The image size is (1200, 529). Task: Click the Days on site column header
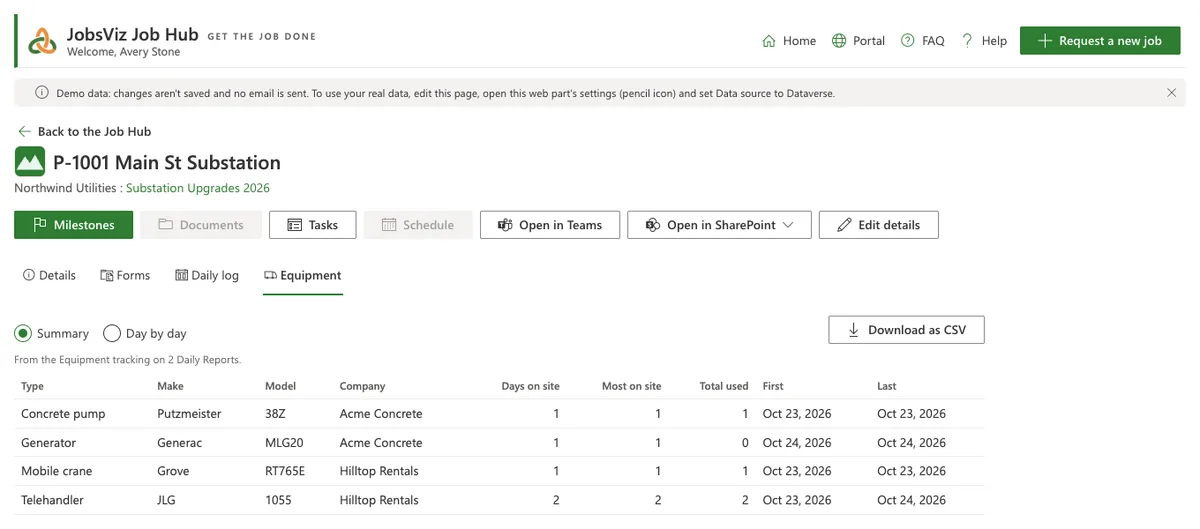pos(530,386)
